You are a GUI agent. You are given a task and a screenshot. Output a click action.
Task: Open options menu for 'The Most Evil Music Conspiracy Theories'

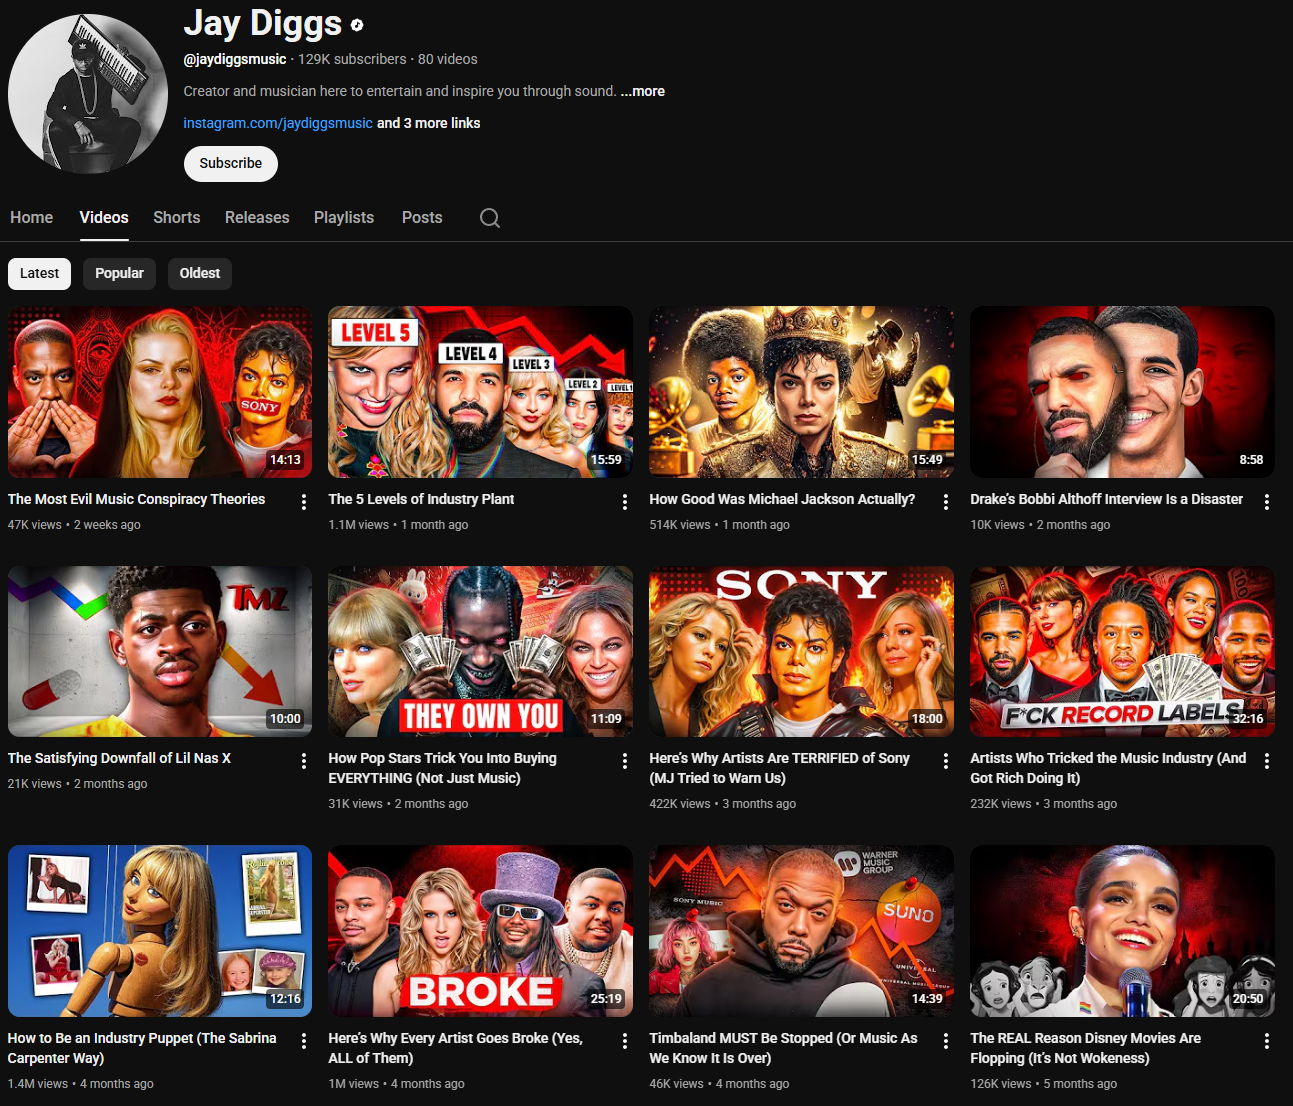304,502
